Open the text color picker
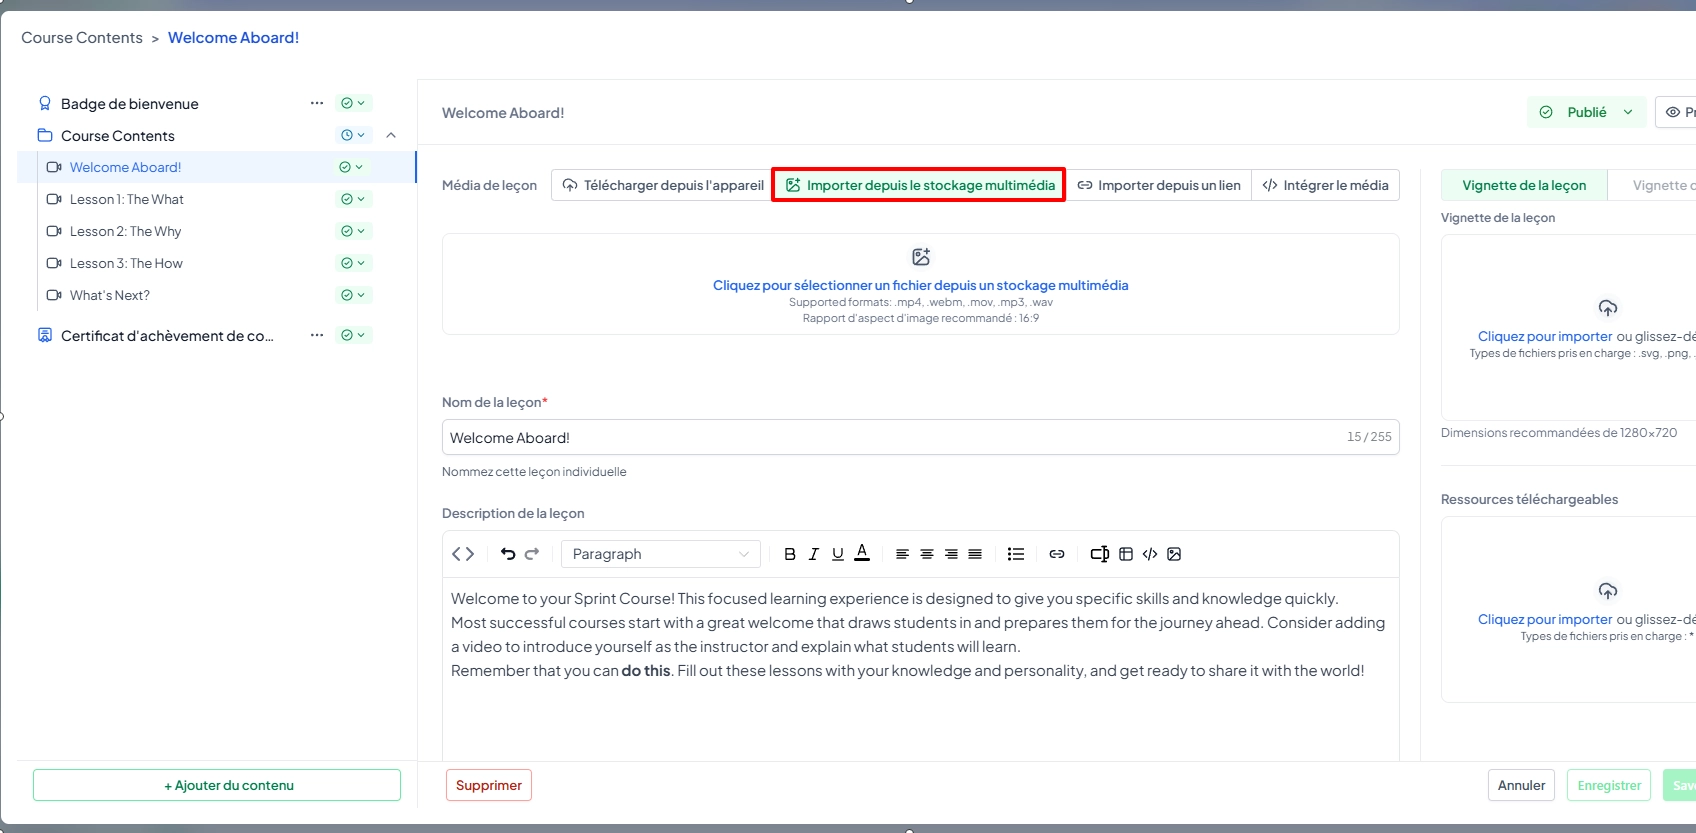This screenshot has width=1696, height=833. [862, 554]
